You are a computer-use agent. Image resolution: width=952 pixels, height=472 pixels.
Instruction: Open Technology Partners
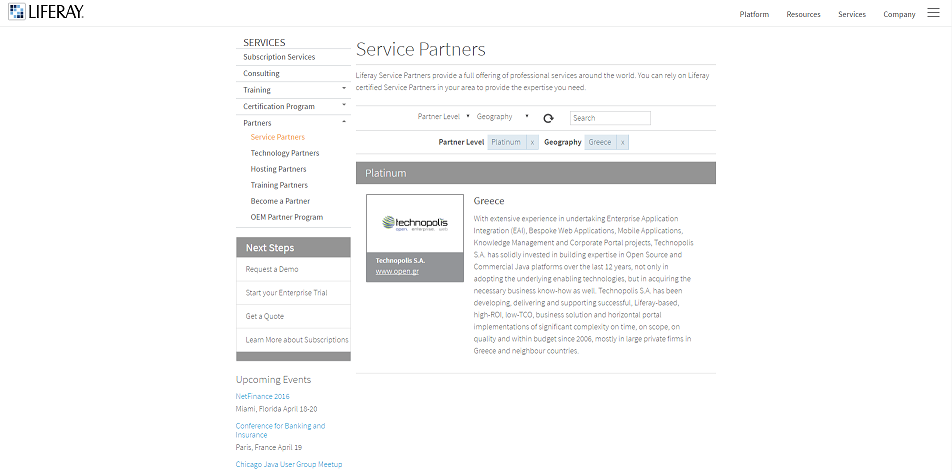click(x=285, y=153)
